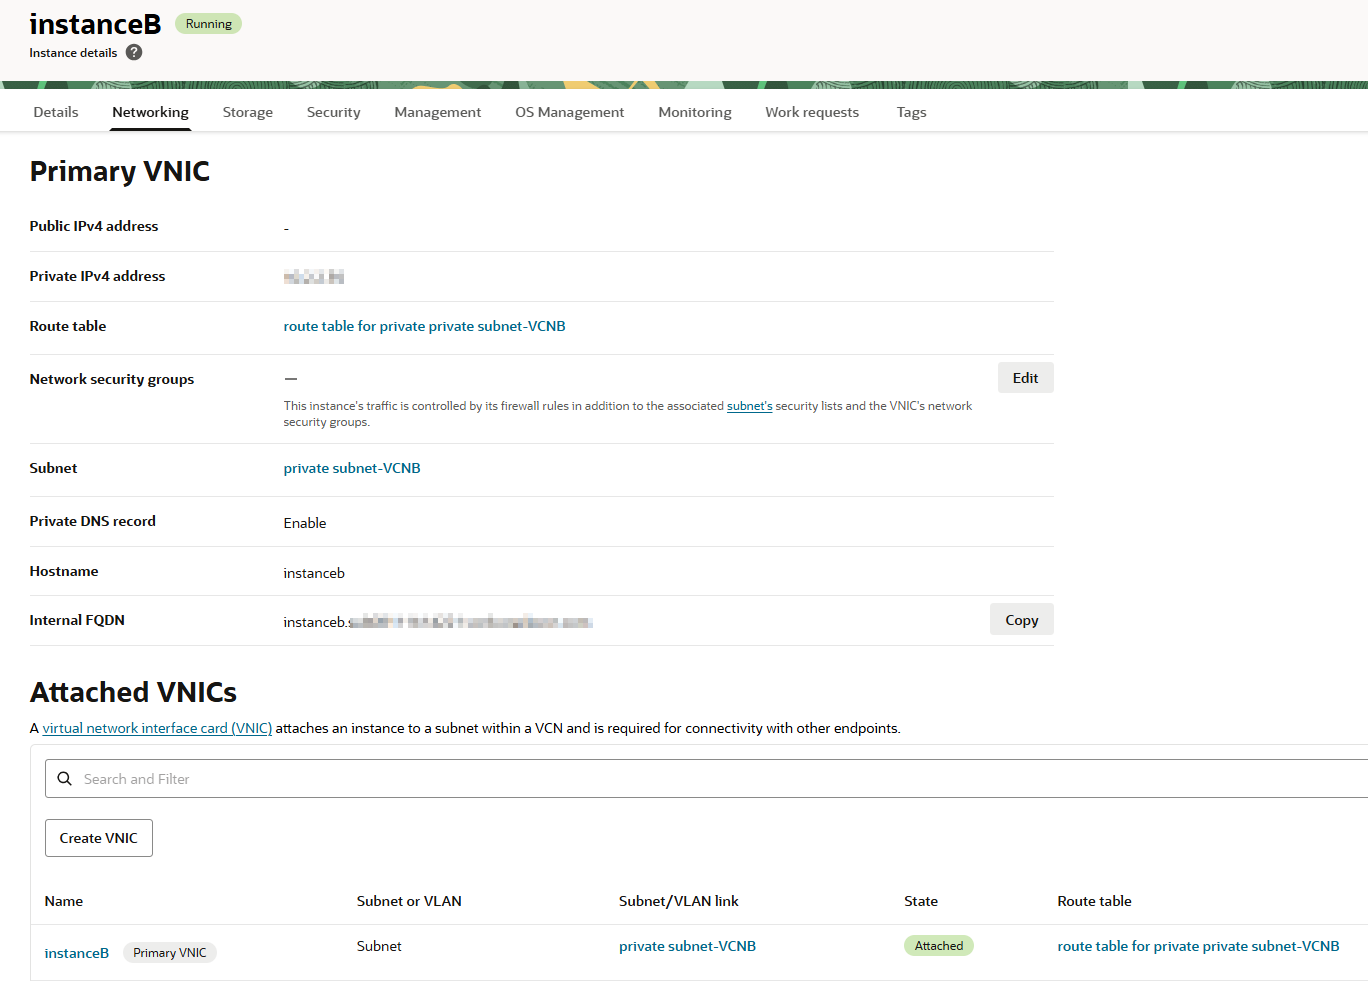This screenshot has width=1368, height=981.
Task: Click the Instance details help icon
Action: click(134, 53)
